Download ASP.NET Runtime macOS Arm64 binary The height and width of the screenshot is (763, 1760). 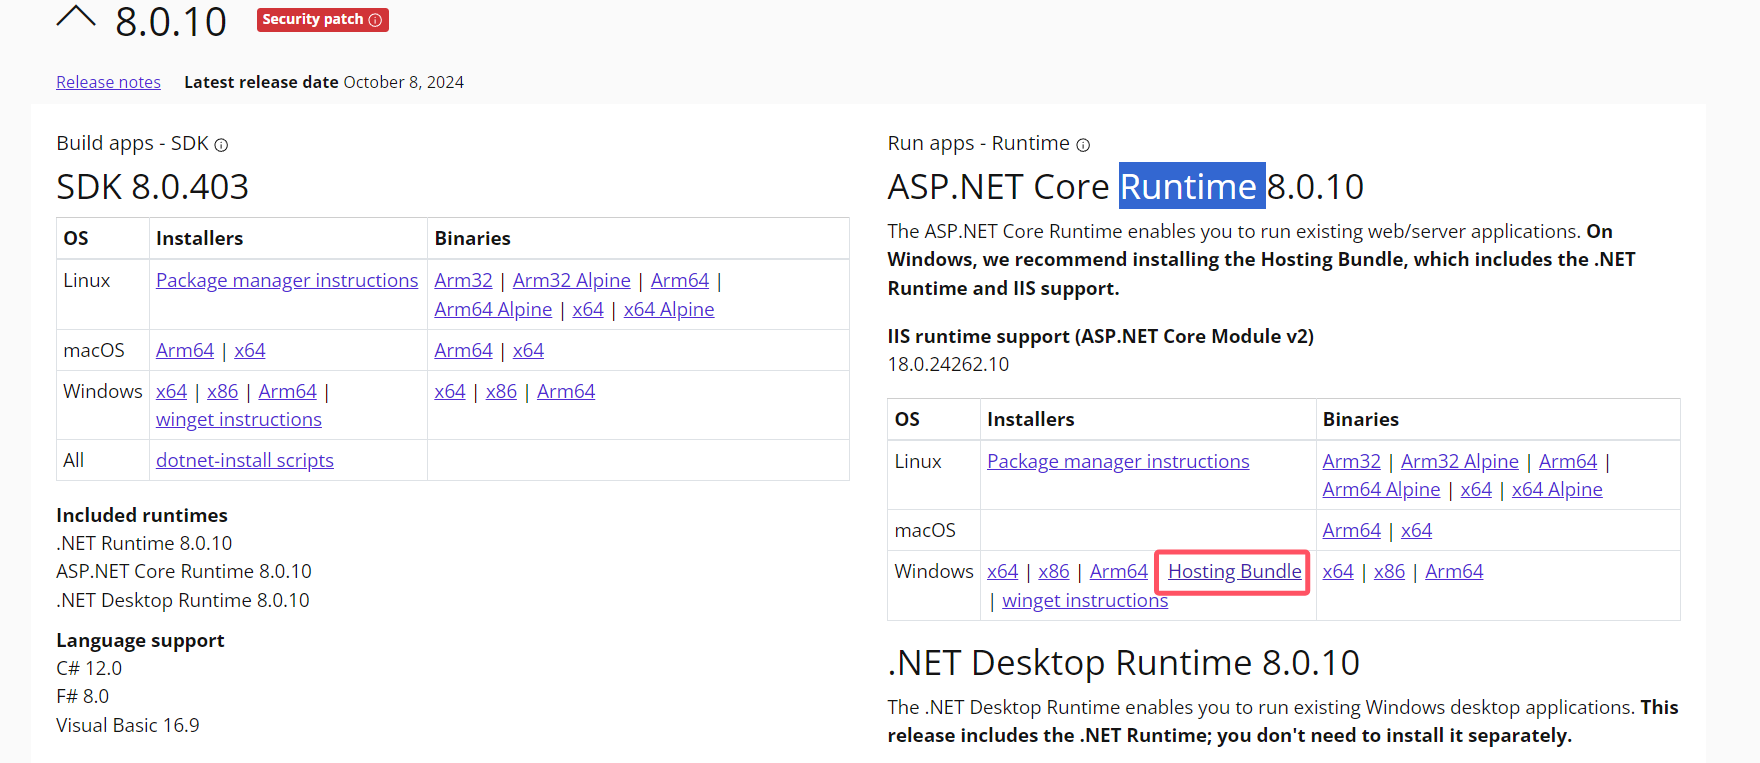tap(1351, 530)
